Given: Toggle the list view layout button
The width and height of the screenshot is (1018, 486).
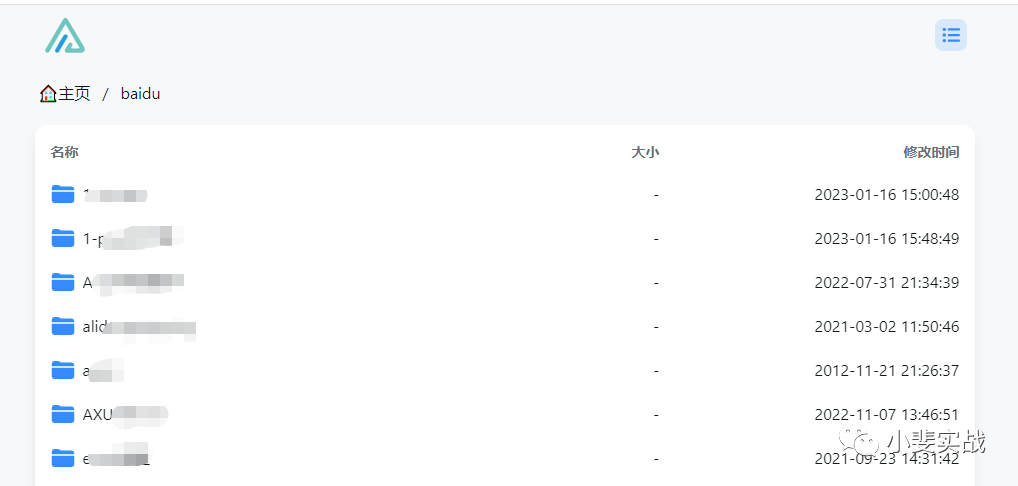Looking at the screenshot, I should click(951, 36).
